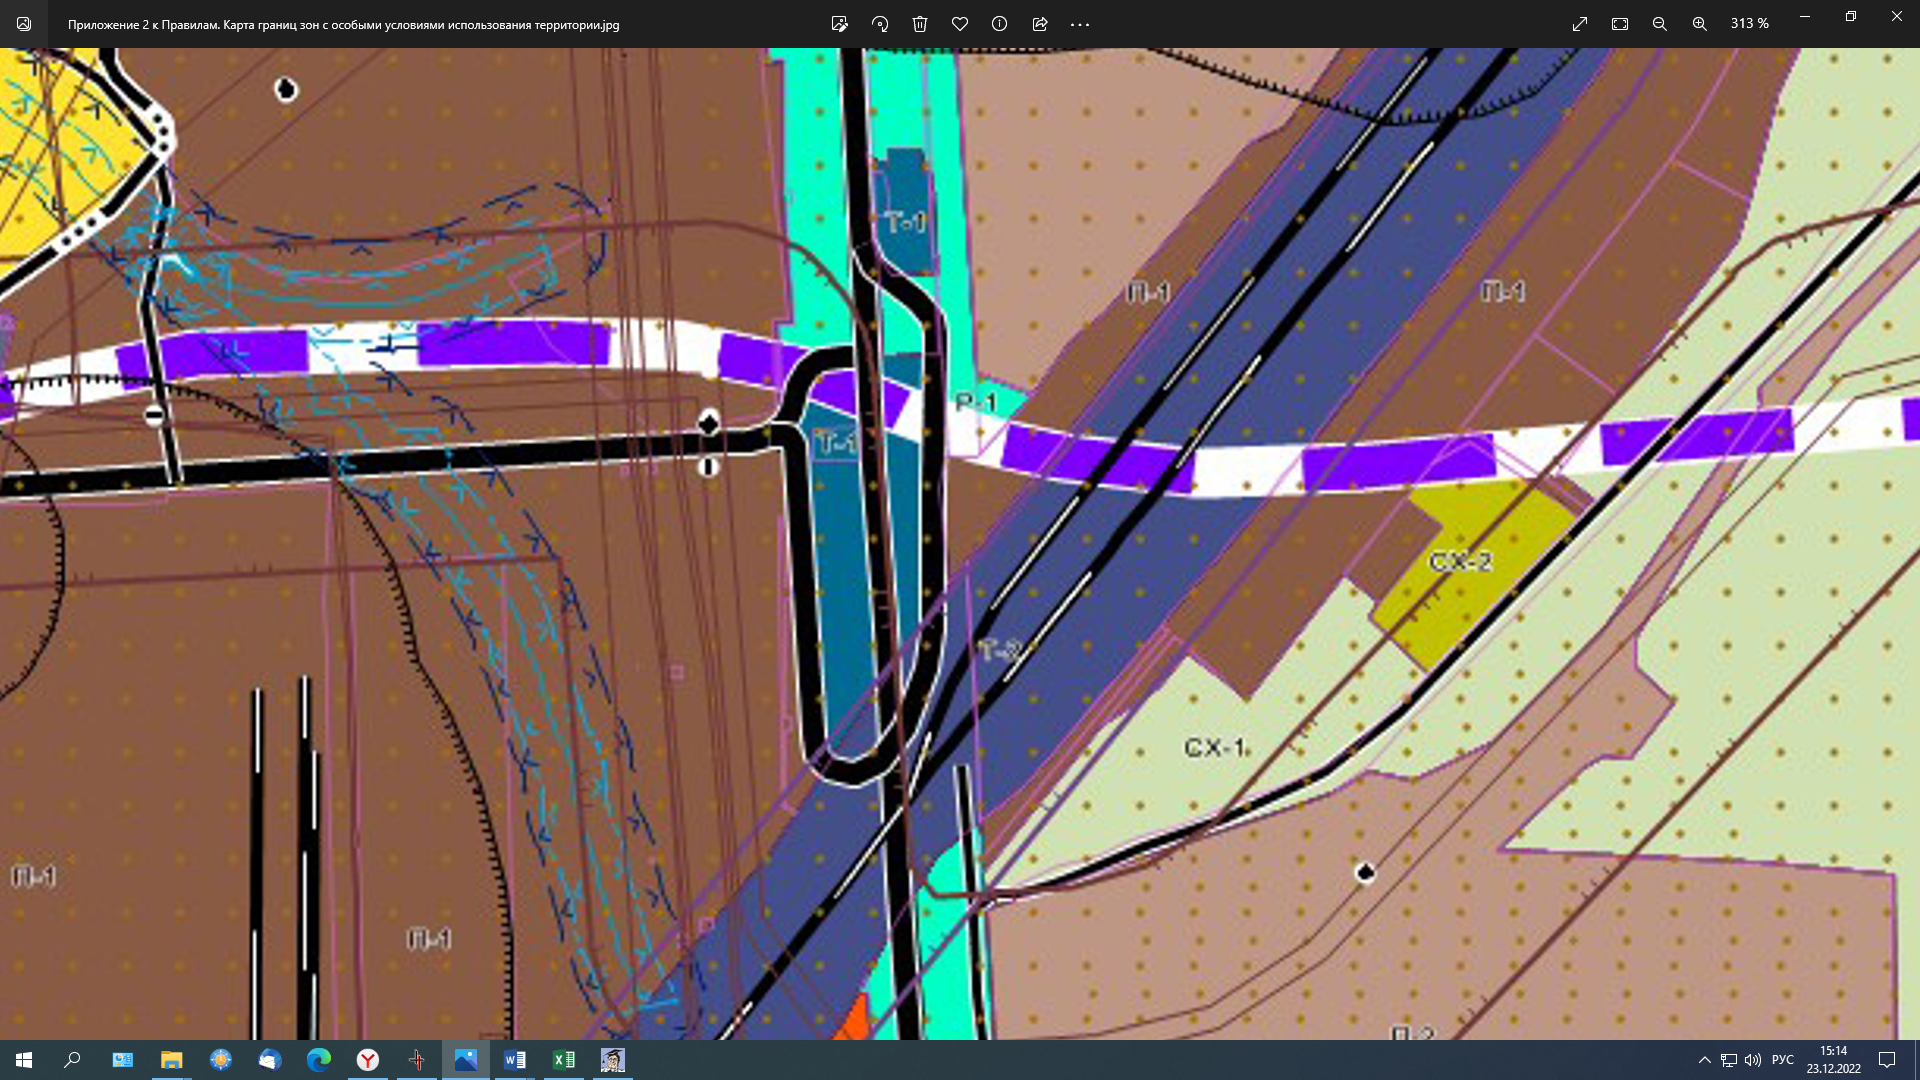
Task: Close the Photos window
Action: point(1897,17)
